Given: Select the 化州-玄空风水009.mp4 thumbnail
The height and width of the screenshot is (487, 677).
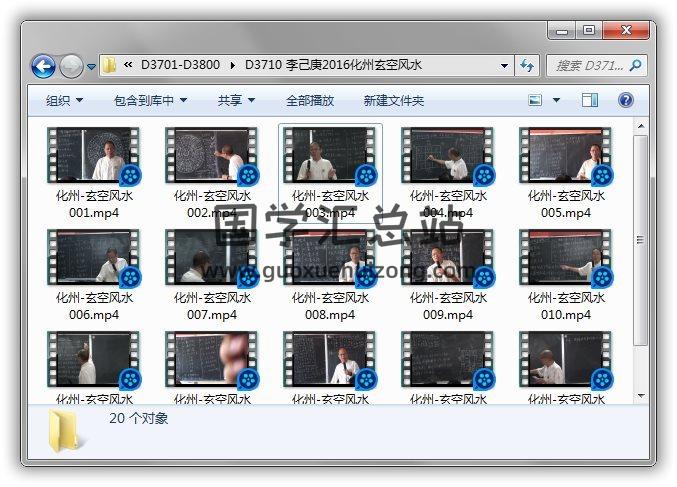Looking at the screenshot, I should [448, 257].
